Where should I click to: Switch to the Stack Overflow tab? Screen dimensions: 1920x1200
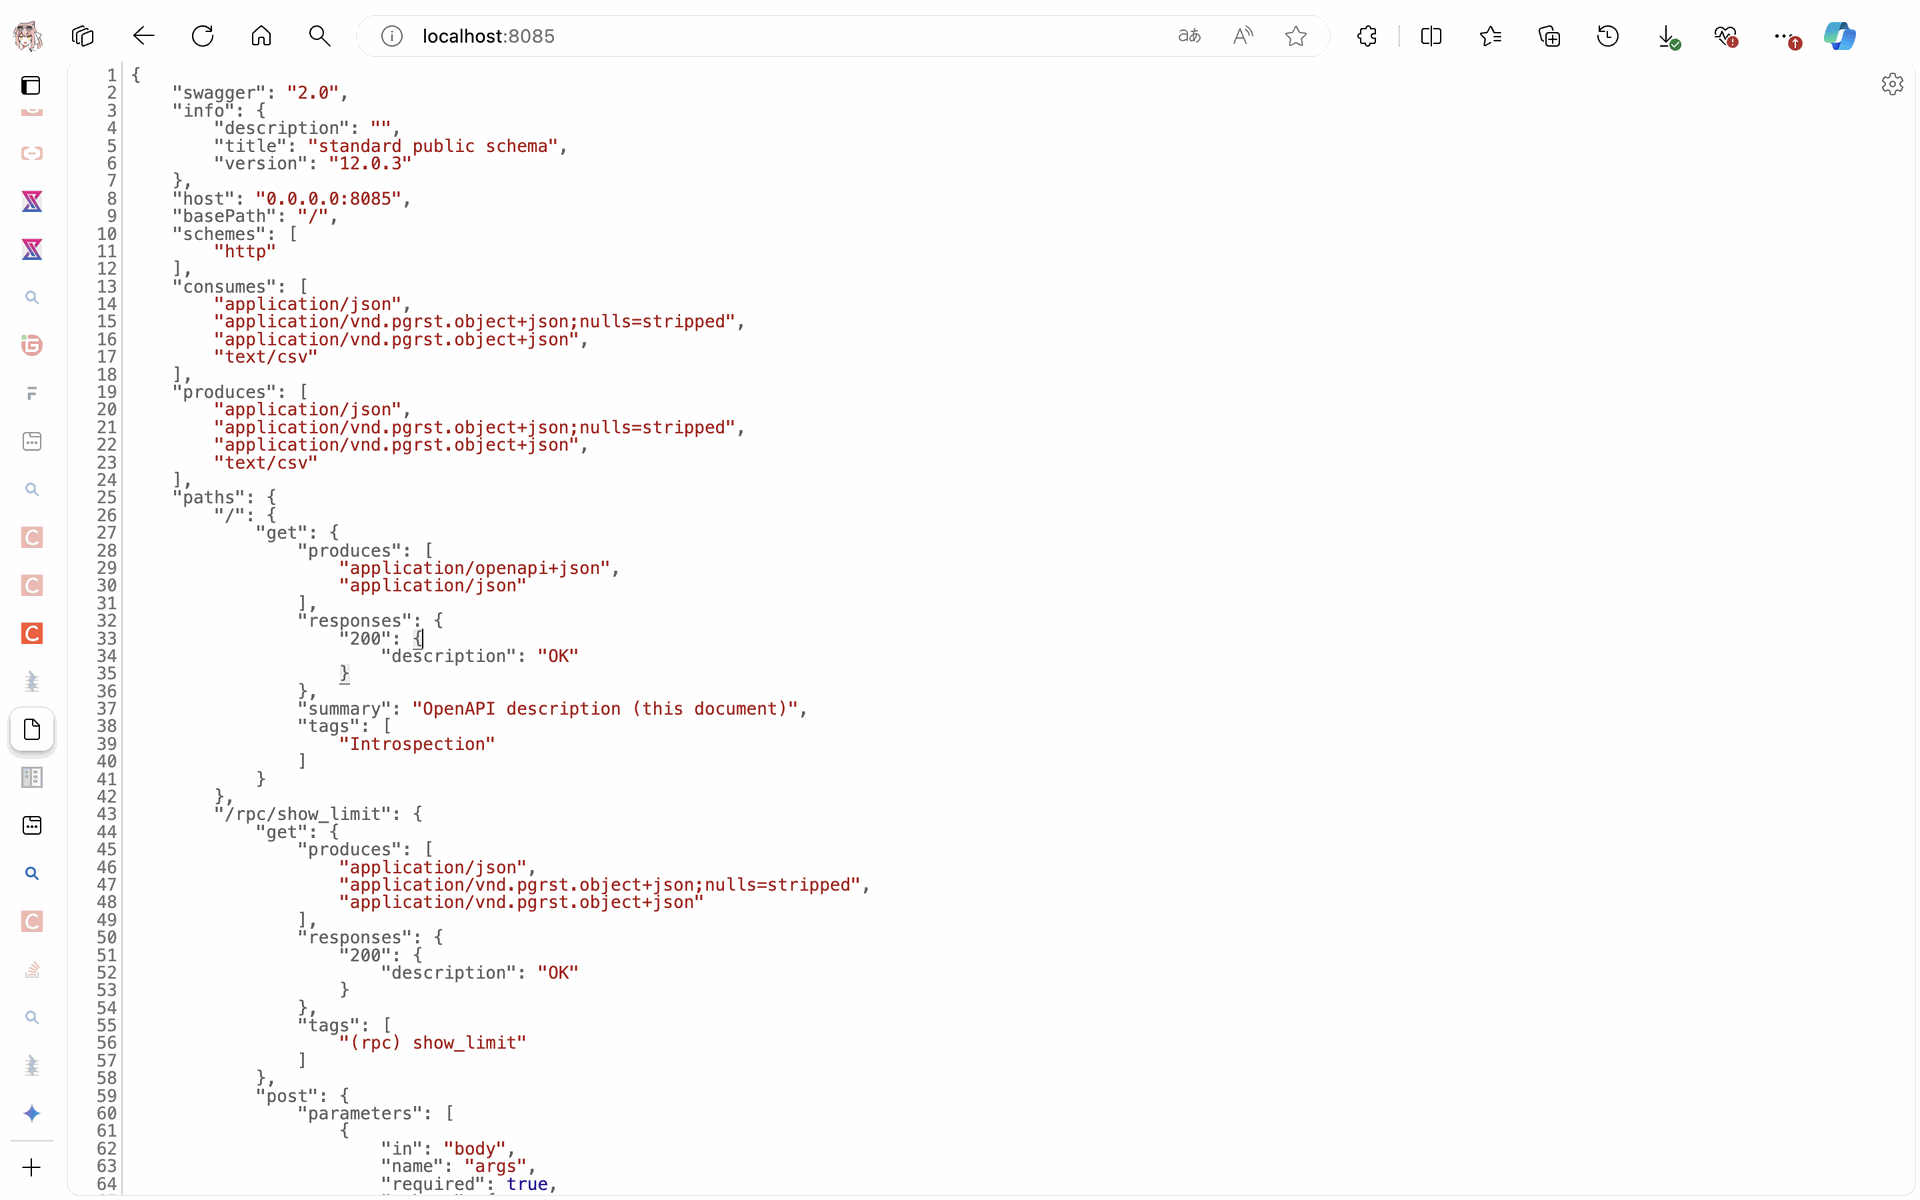[32, 970]
